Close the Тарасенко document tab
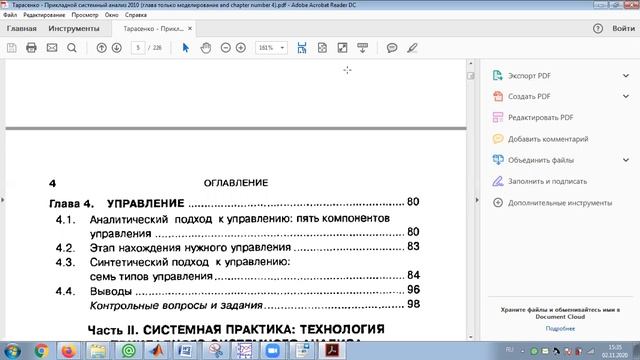The image size is (640, 360). (x=190, y=29)
